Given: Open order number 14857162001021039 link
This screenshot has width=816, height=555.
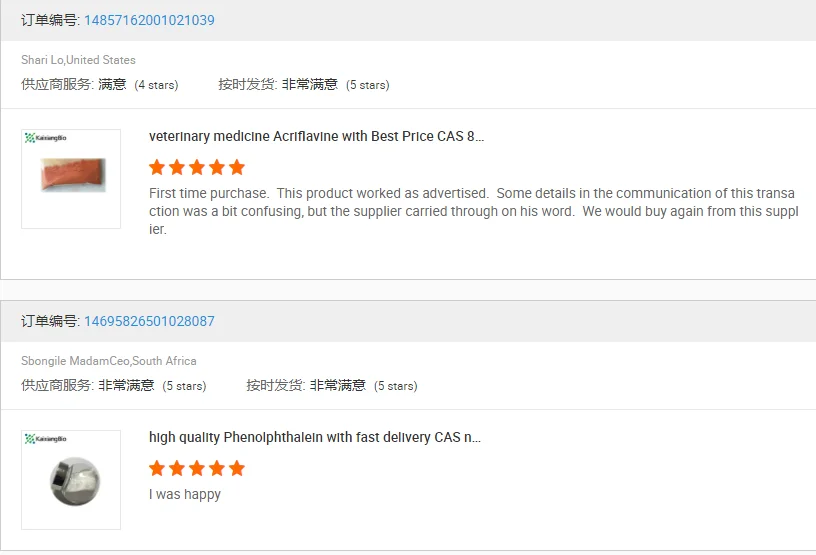Looking at the screenshot, I should click(x=149, y=20).
